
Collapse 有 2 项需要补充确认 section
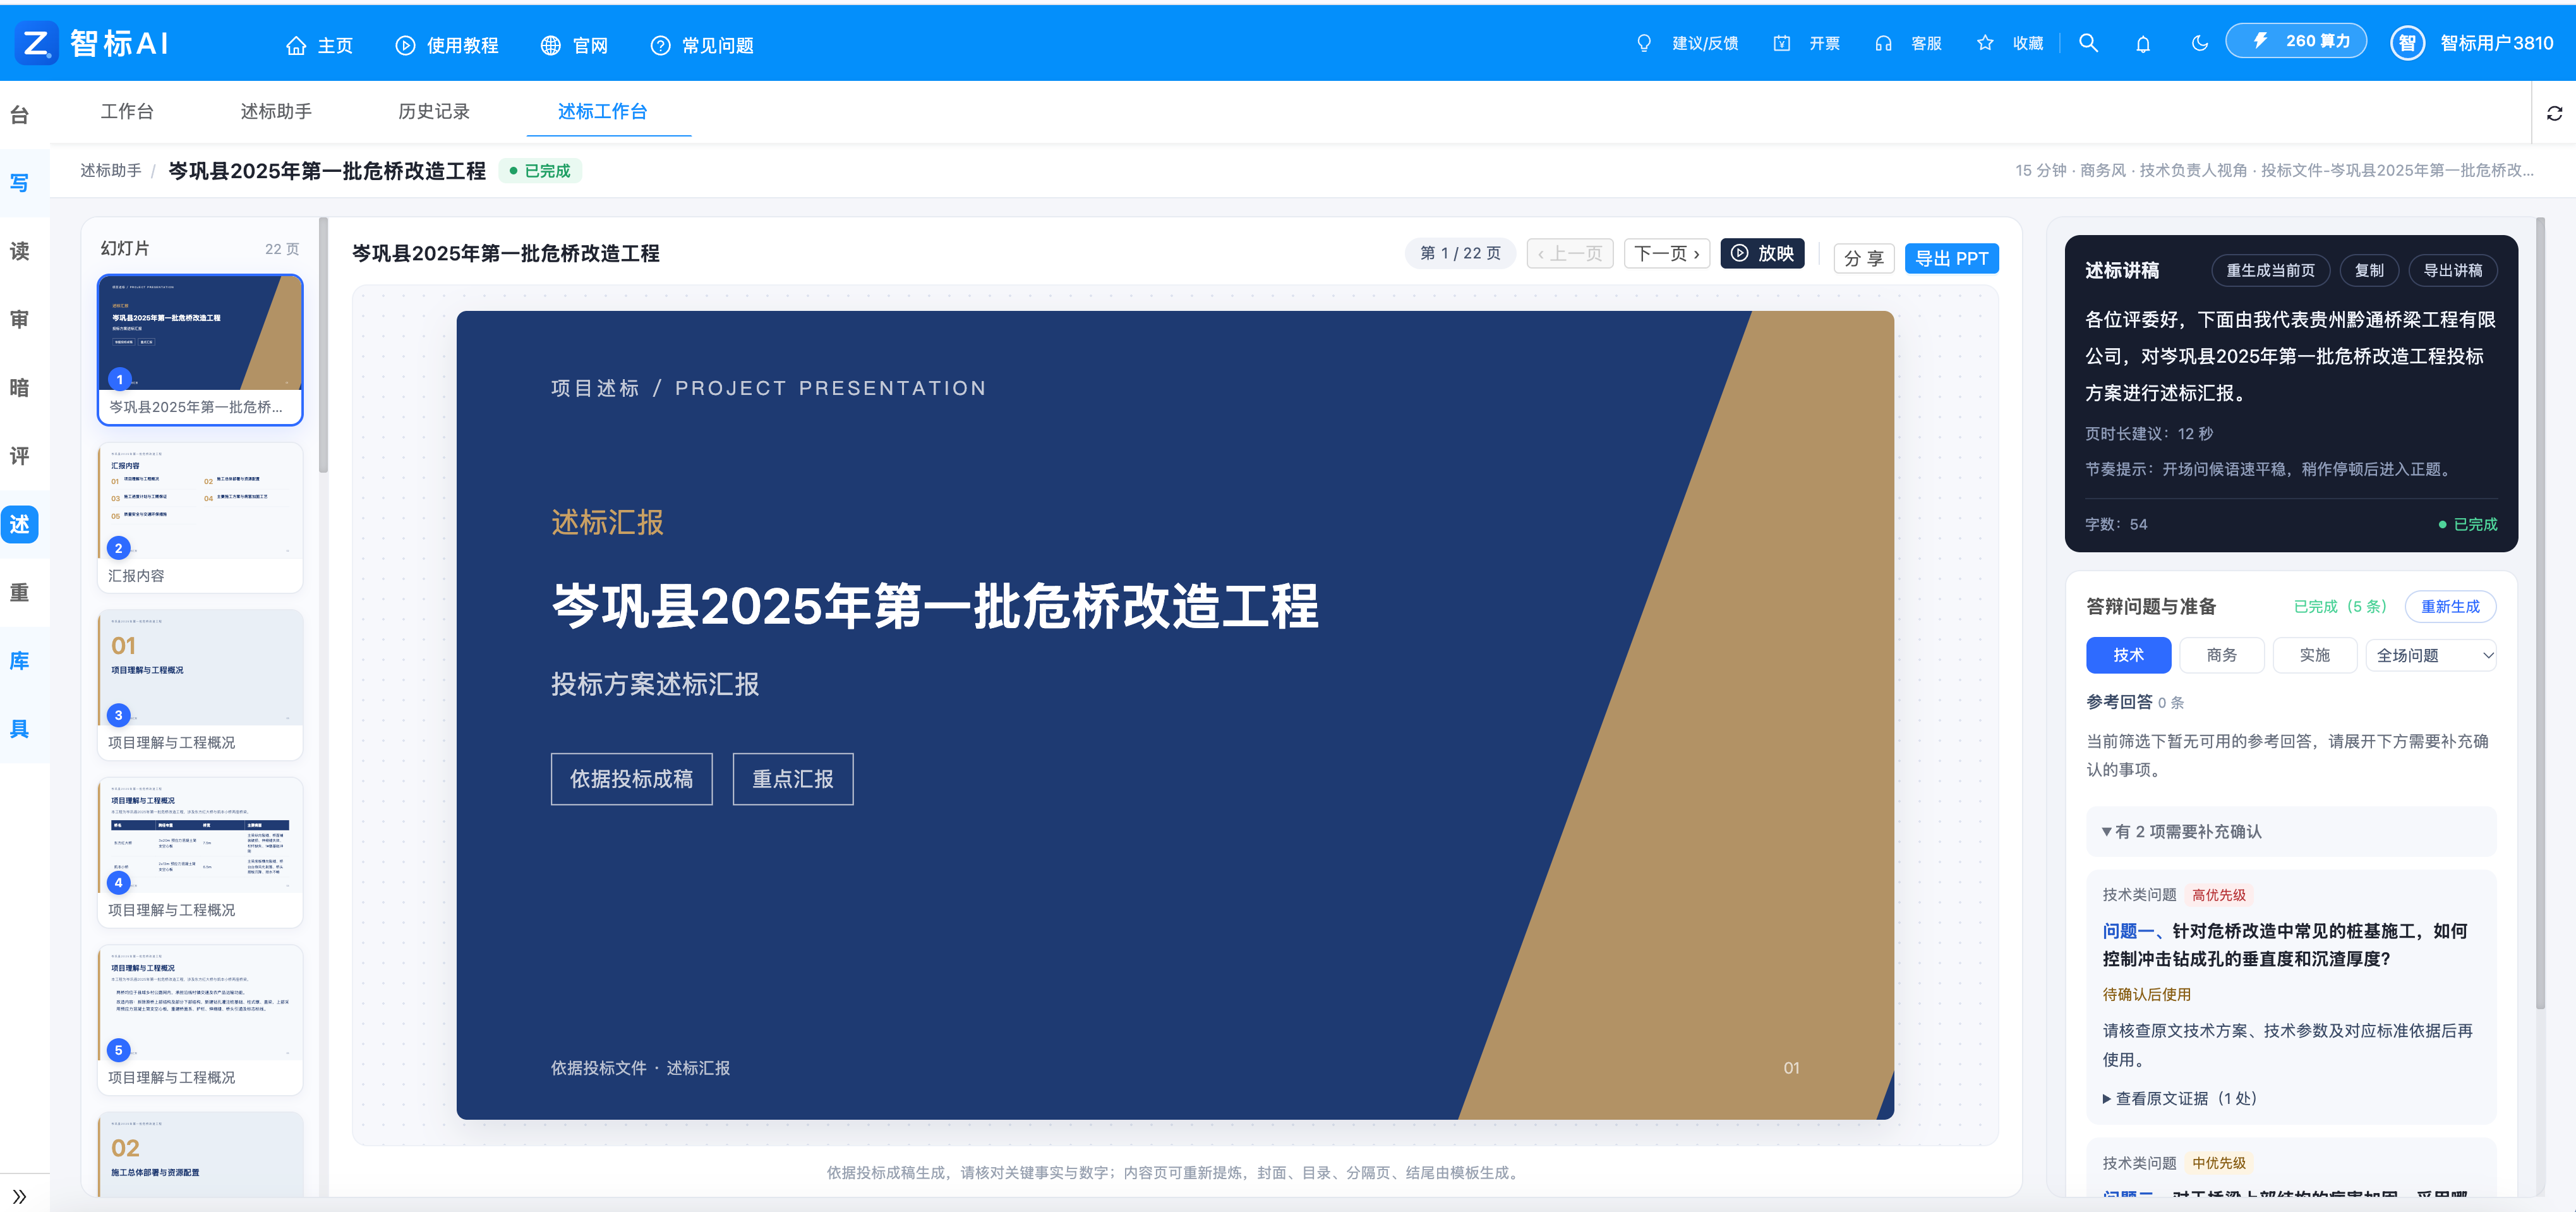2290,831
